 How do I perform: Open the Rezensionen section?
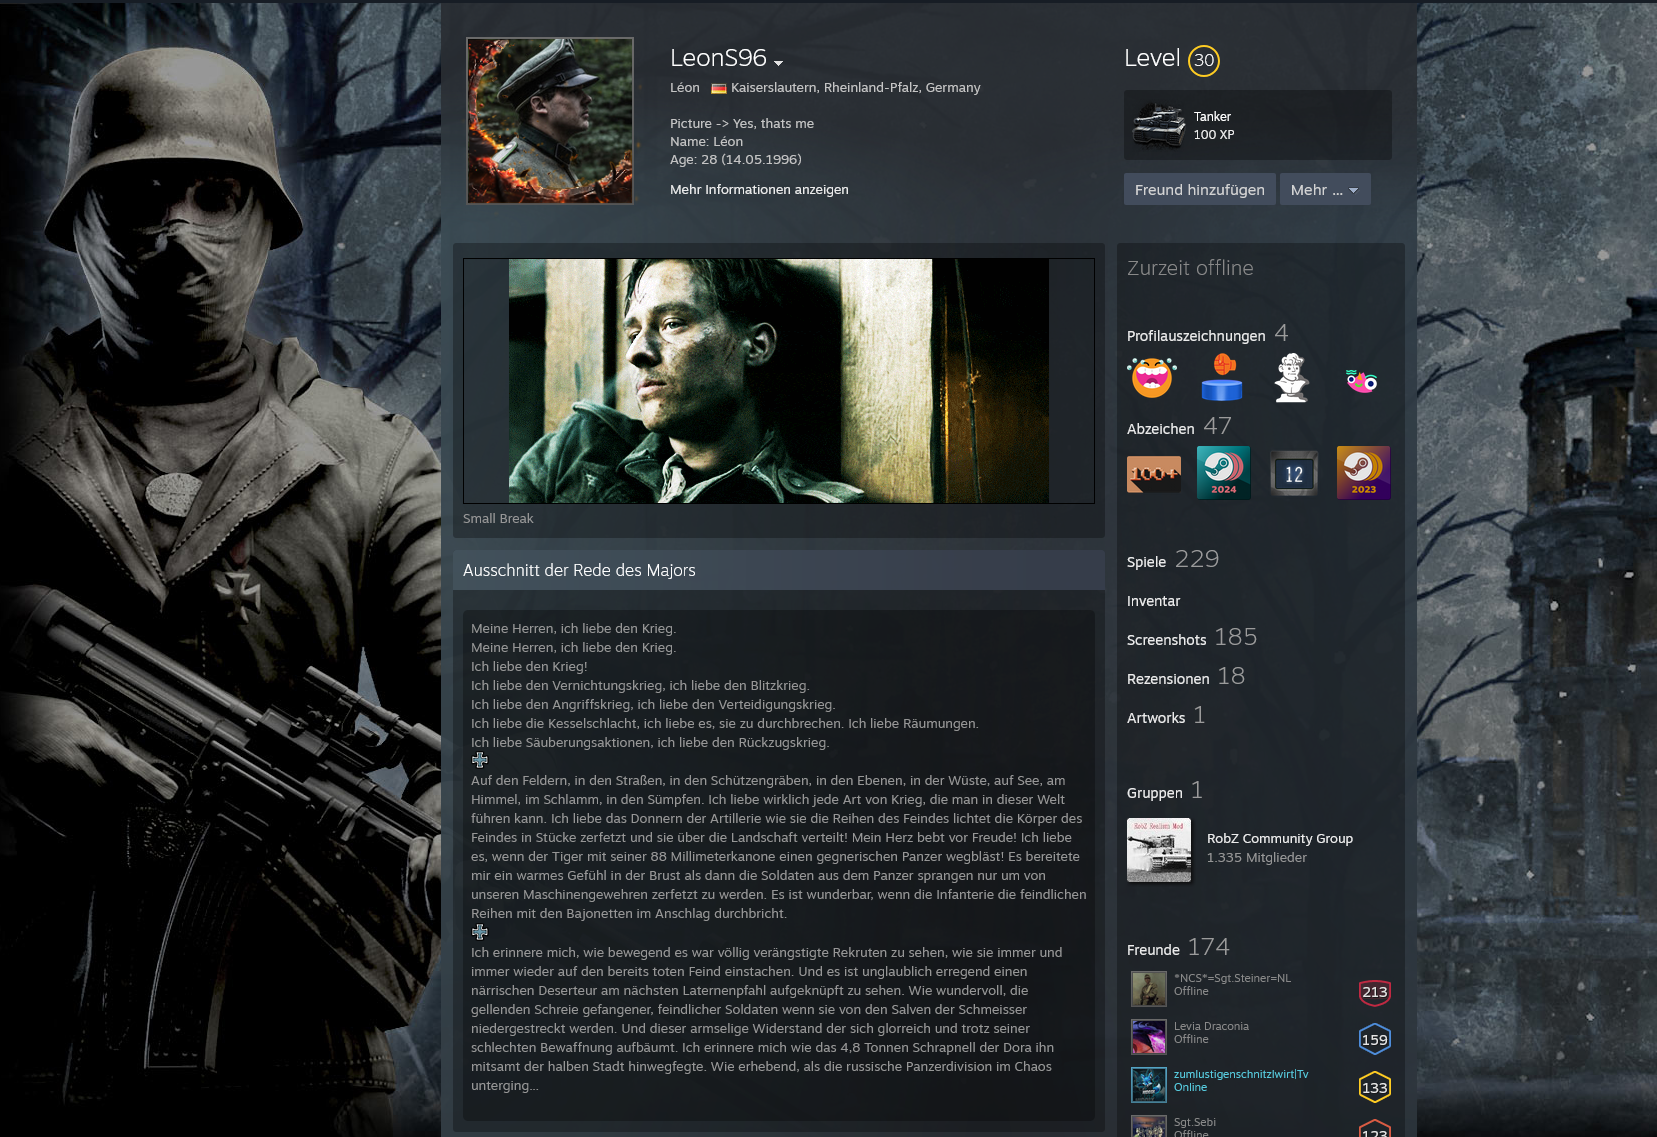[x=1168, y=679]
